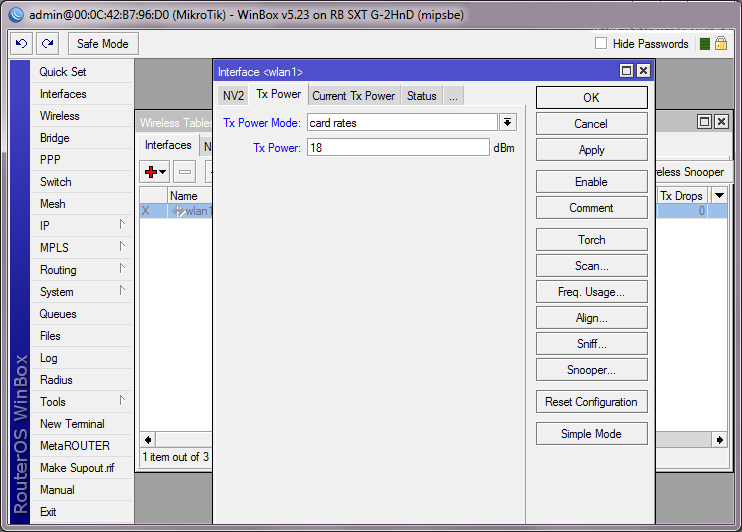
Task: Click the green status indicator icon
Action: [705, 44]
